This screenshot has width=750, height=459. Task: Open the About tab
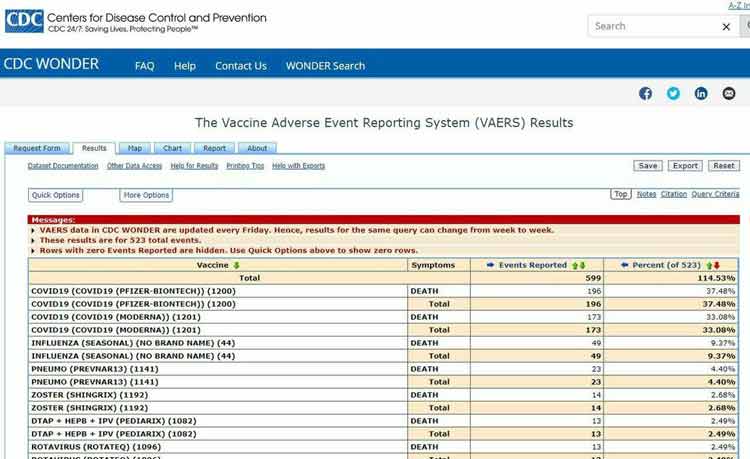(x=257, y=148)
